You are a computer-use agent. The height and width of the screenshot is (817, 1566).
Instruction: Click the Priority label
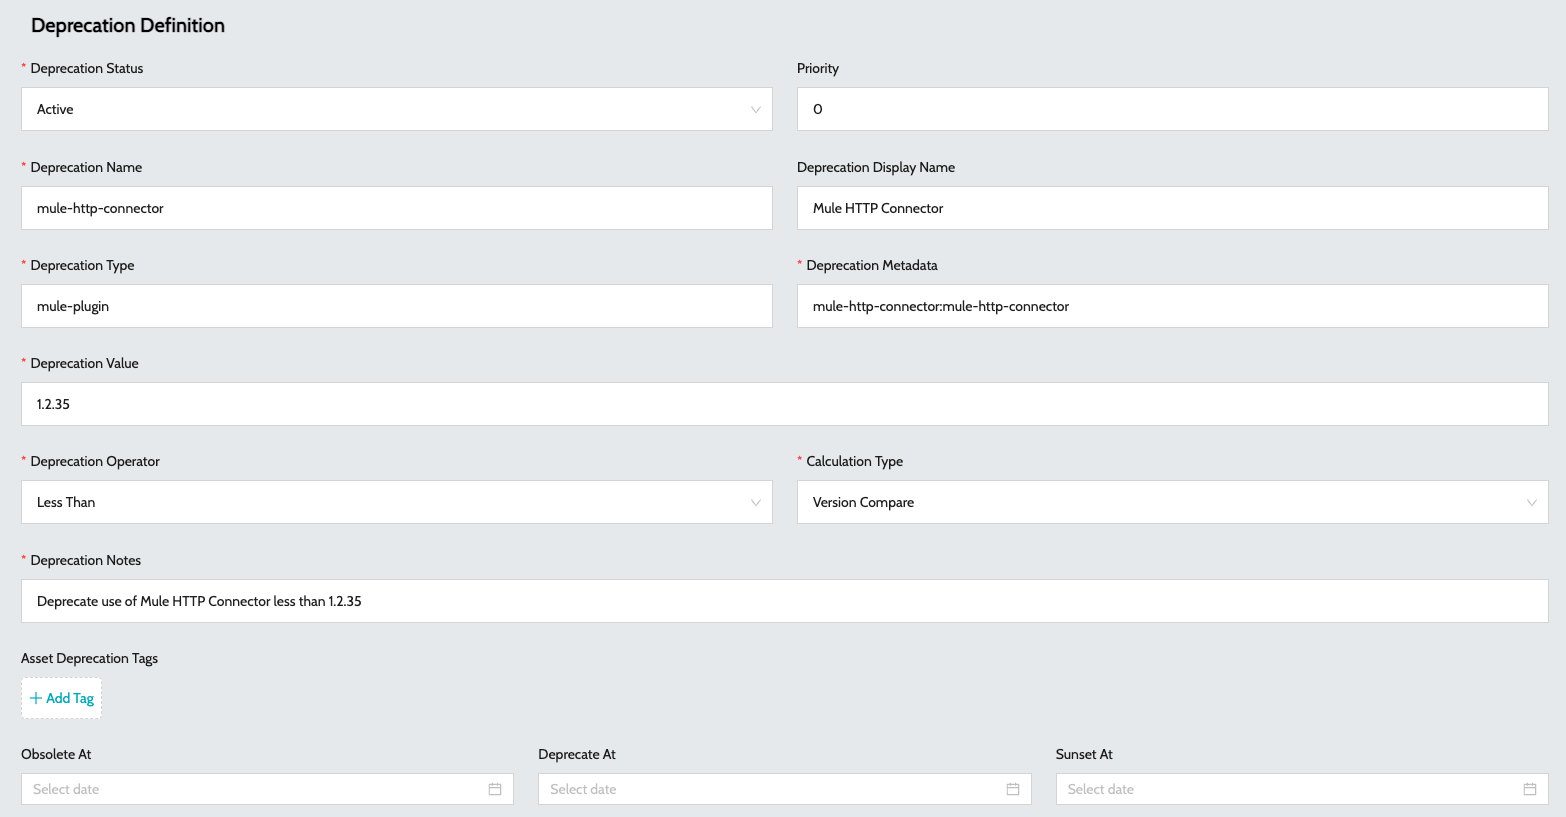[818, 68]
